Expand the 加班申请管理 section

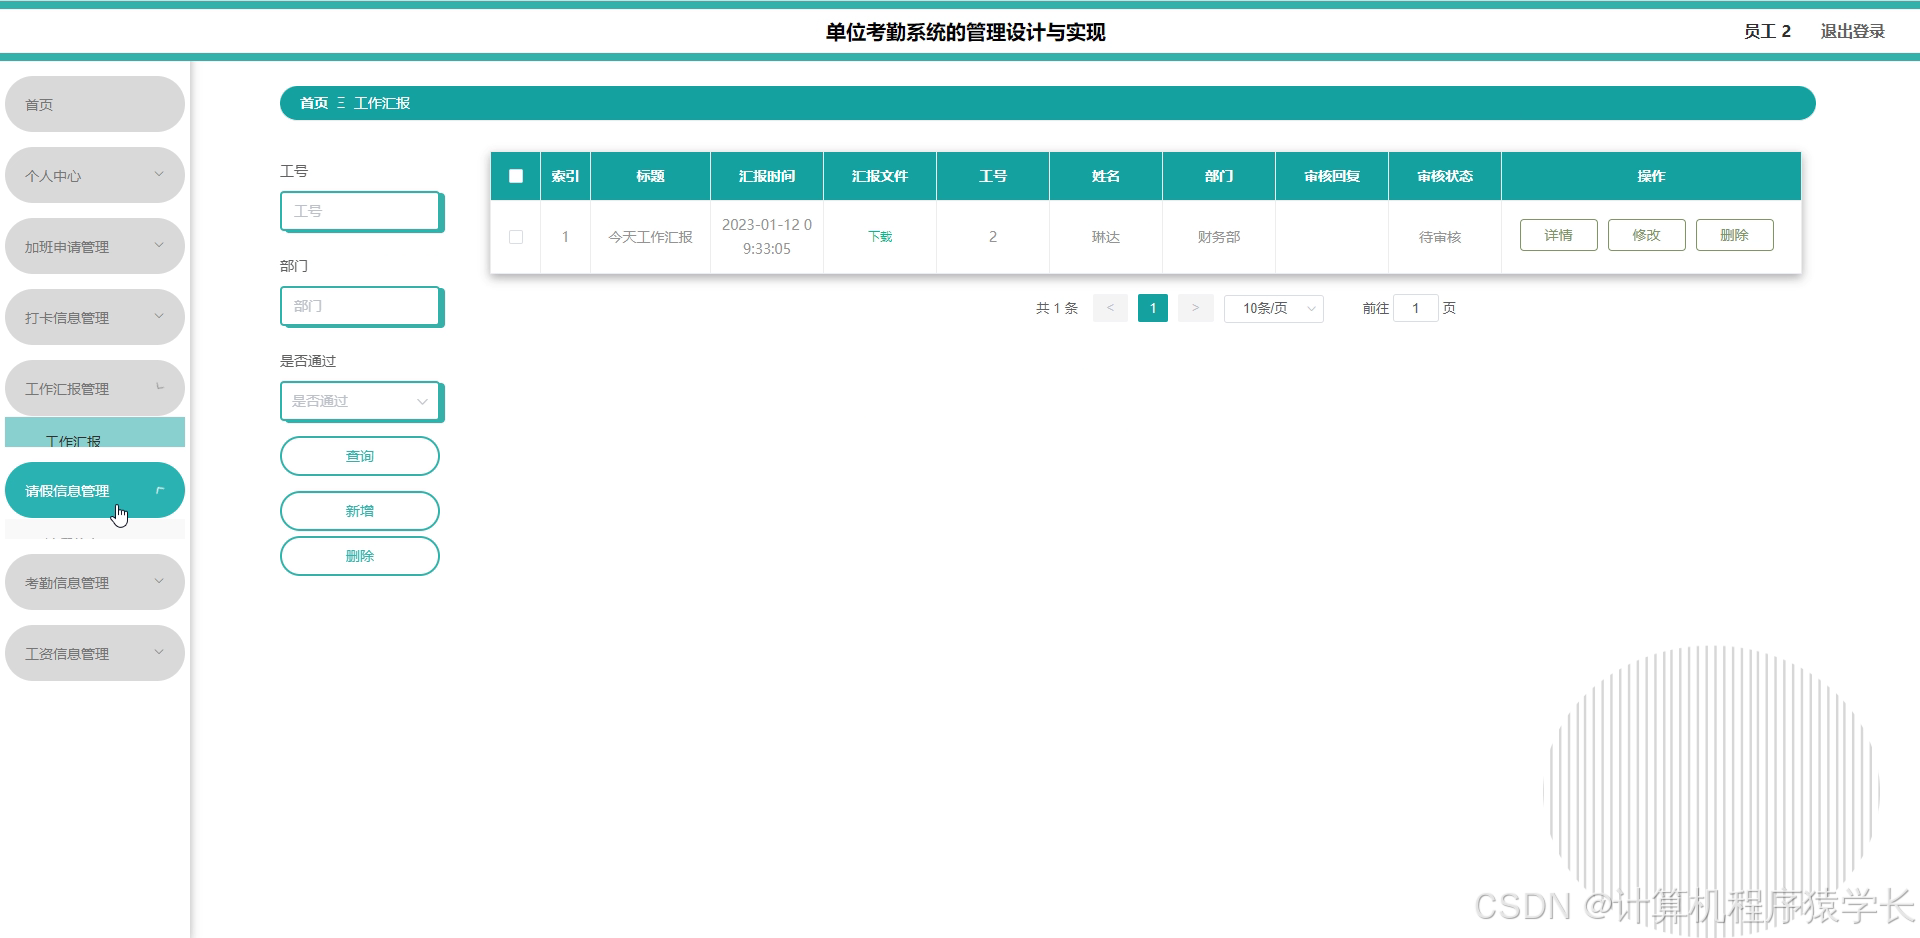95,245
